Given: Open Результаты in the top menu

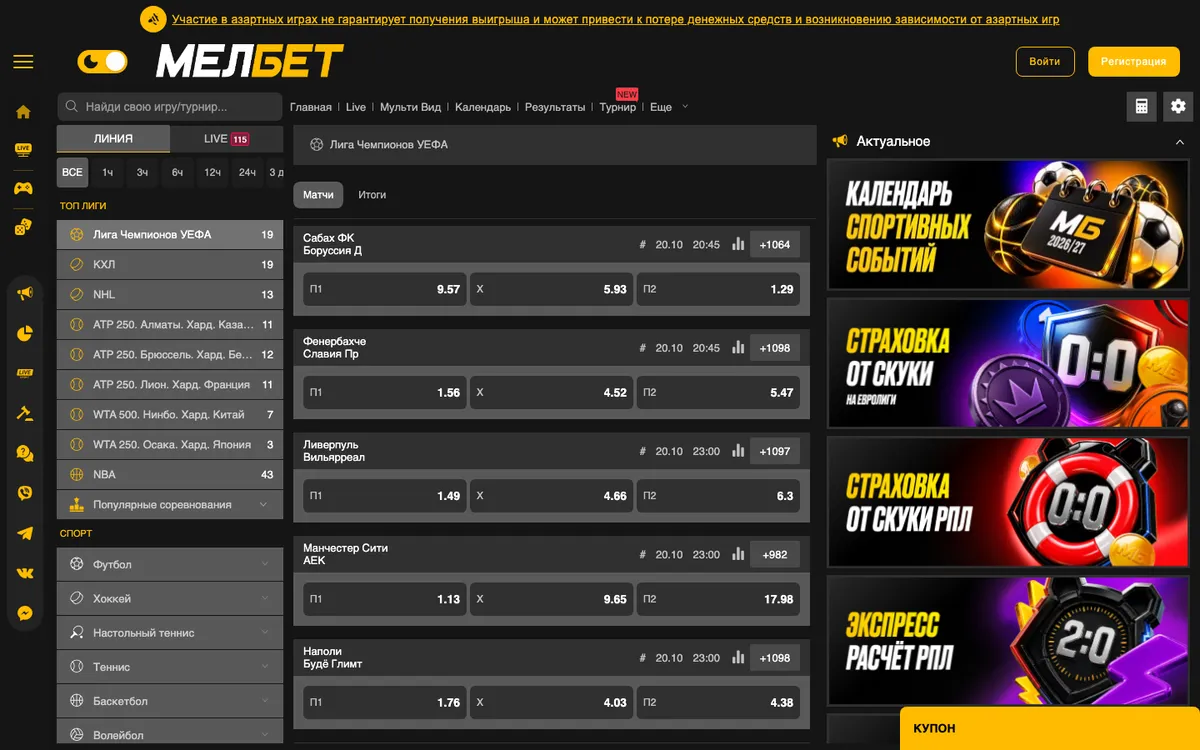Looking at the screenshot, I should pyautogui.click(x=555, y=107).
